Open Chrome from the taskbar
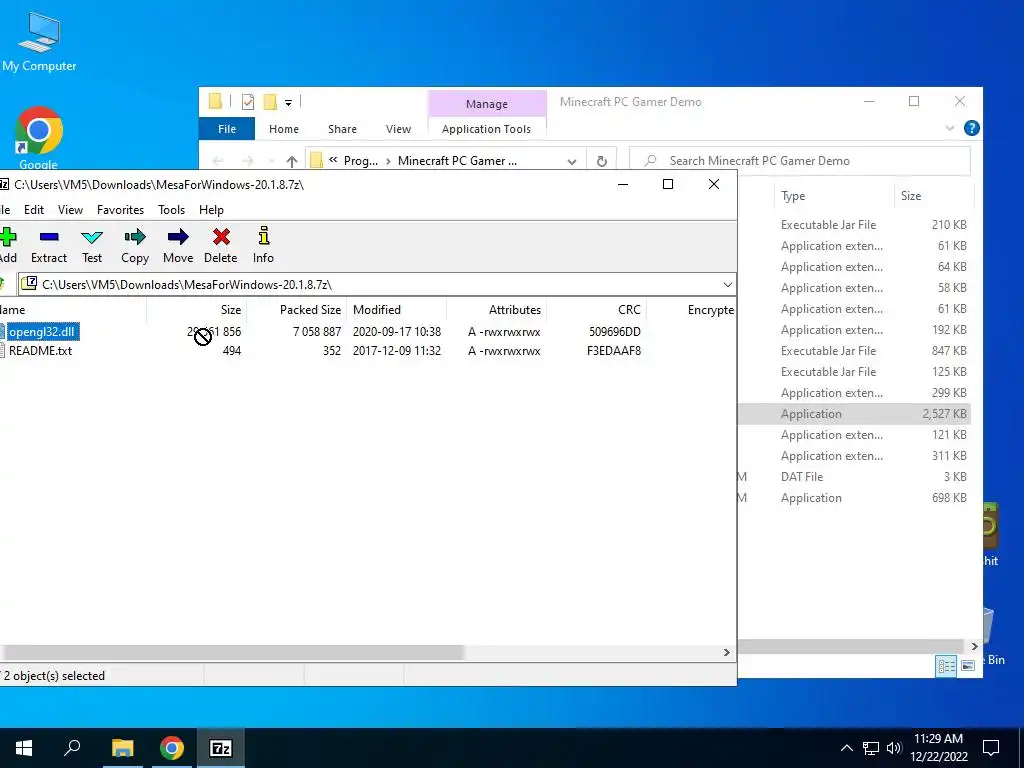 click(172, 748)
